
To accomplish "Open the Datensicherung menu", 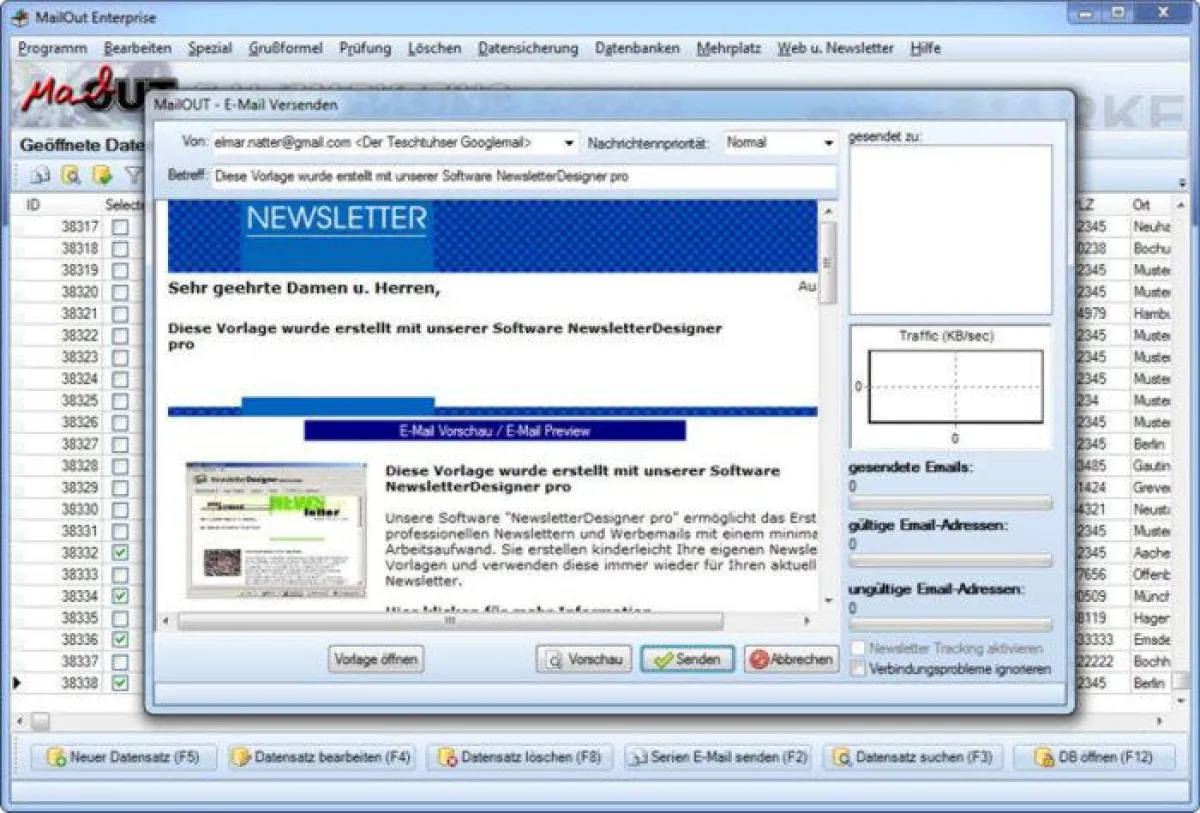I will click(528, 48).
